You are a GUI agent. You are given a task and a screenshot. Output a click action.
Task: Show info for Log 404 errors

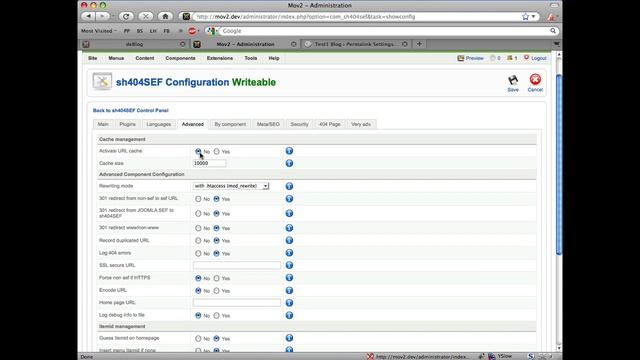click(x=289, y=253)
